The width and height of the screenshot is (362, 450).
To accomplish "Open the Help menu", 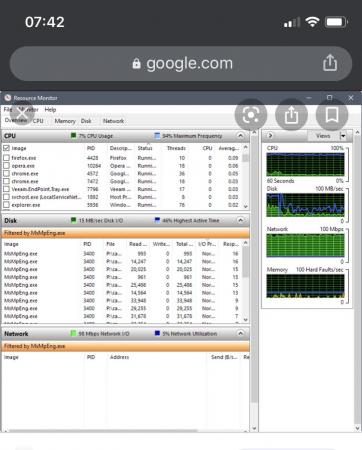I will coord(50,110).
